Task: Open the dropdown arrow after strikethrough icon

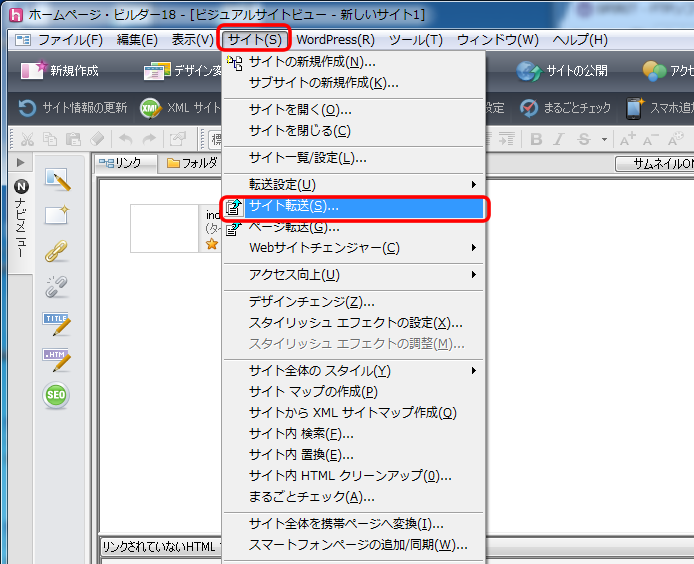Action: (604, 140)
